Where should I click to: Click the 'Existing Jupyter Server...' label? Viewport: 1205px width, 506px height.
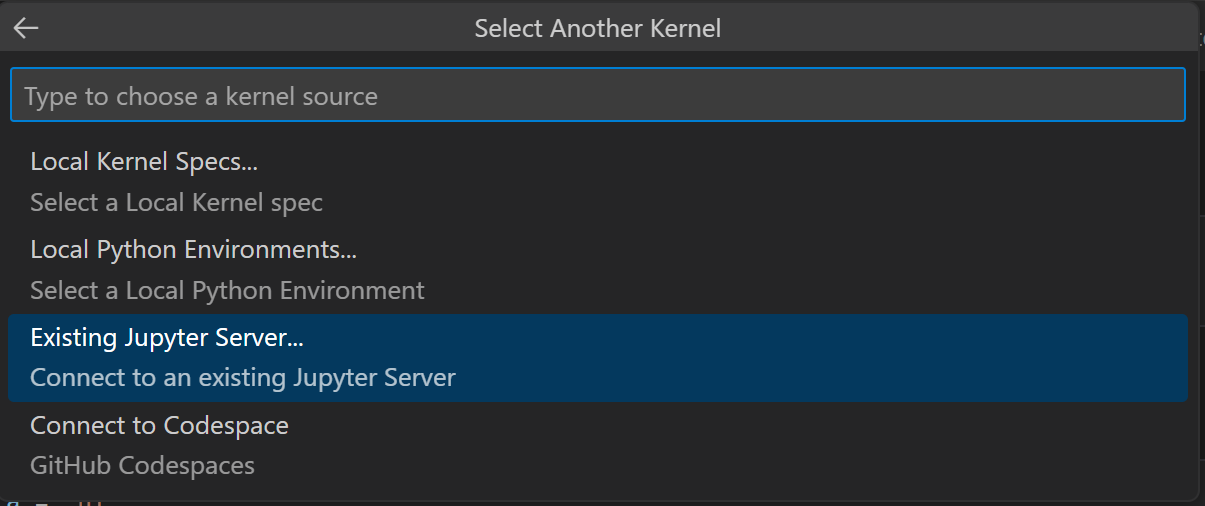[x=167, y=338]
